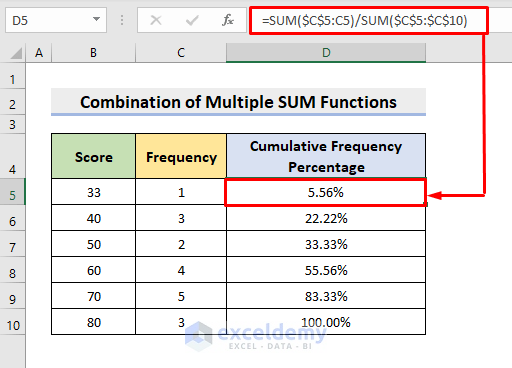Select the cell showing 33.33%
The height and width of the screenshot is (368, 512).
pos(326,244)
